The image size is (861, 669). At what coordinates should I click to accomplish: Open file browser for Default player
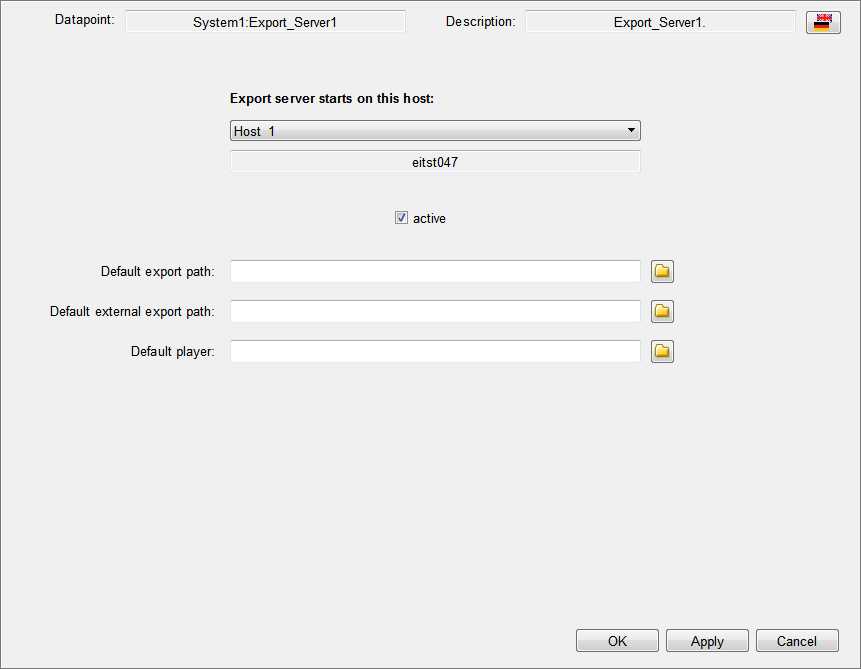click(x=662, y=351)
